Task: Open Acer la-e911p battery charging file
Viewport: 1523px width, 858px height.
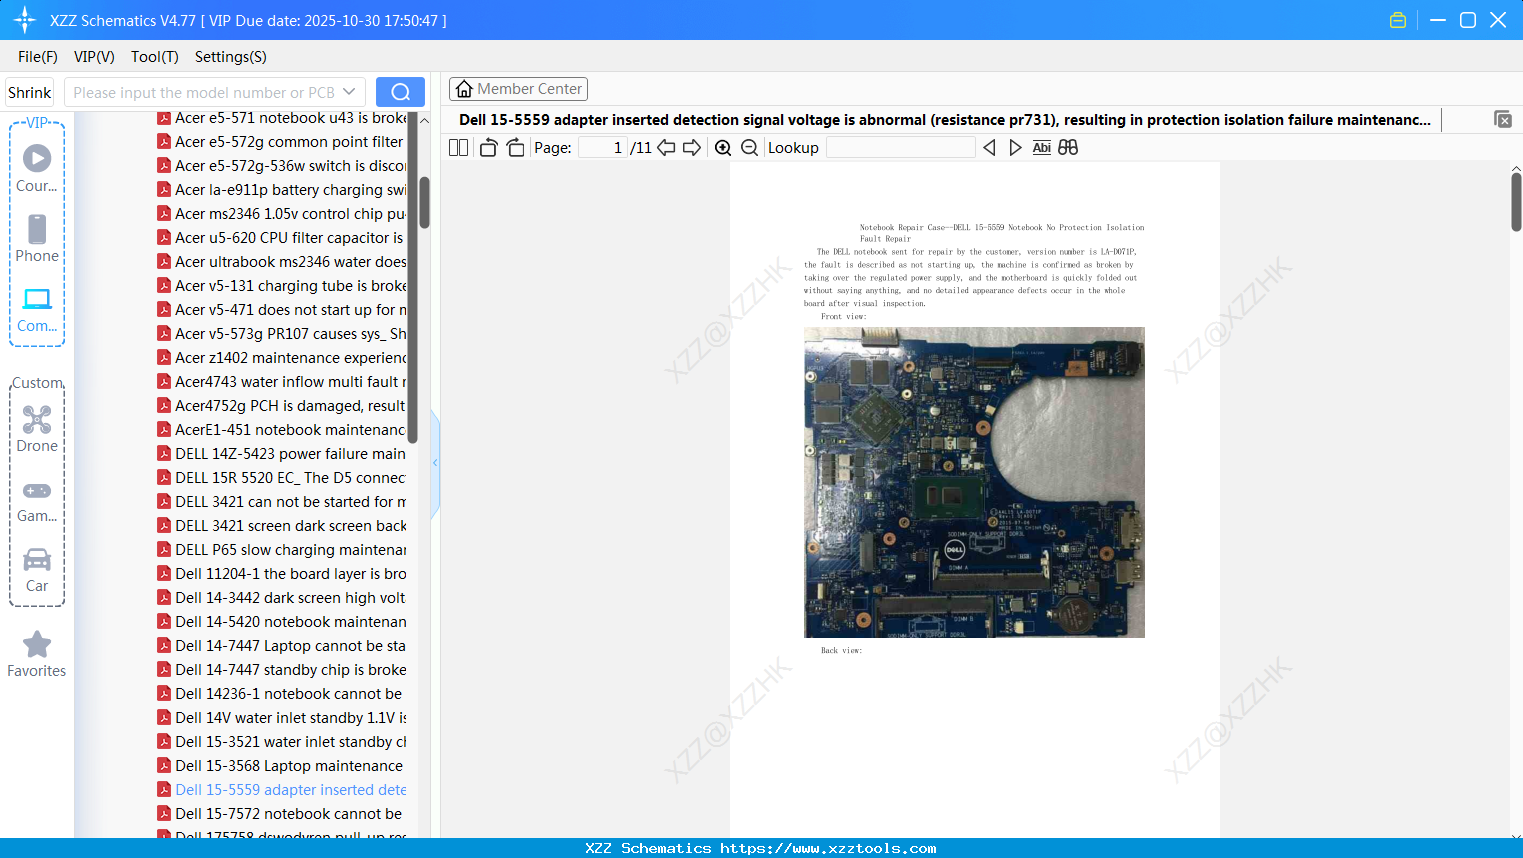Action: (282, 190)
